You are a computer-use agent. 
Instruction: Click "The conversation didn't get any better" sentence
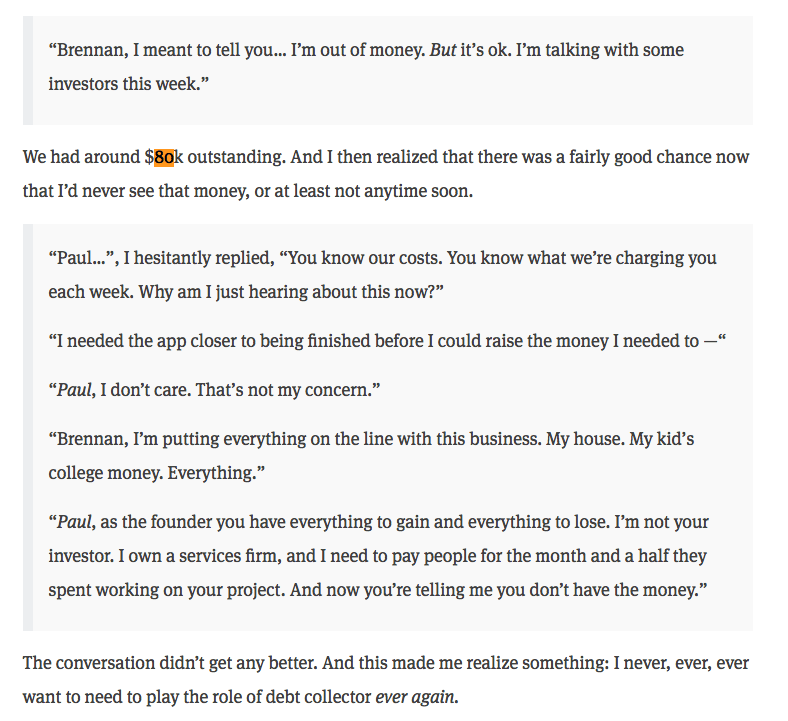(170, 663)
